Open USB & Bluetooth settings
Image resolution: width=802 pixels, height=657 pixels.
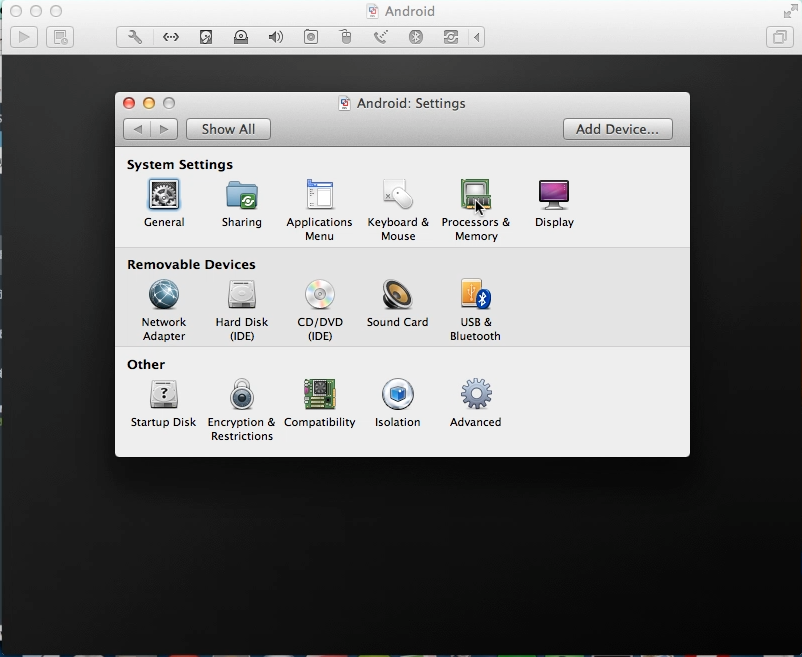click(x=475, y=310)
